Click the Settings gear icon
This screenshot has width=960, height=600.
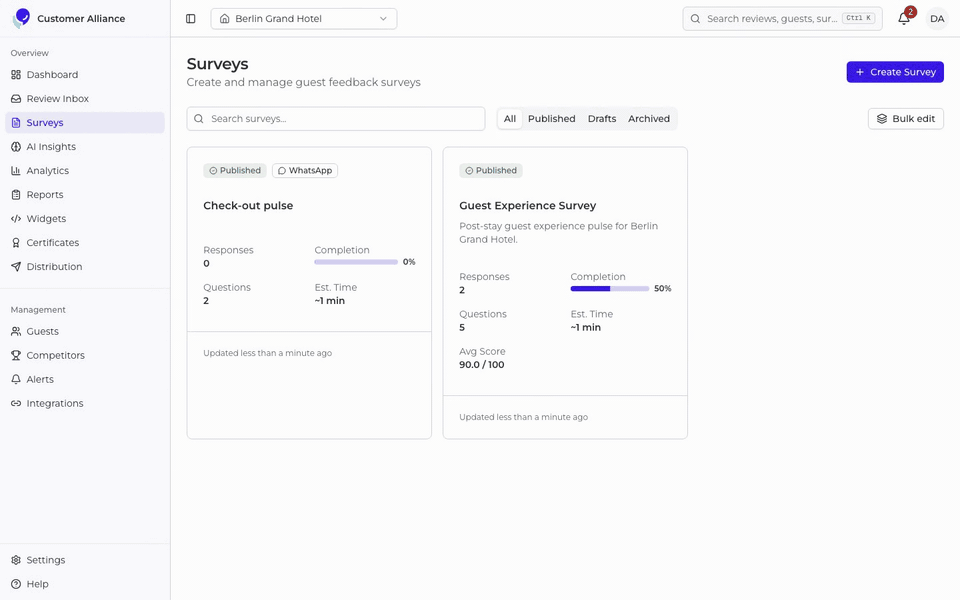click(16, 560)
